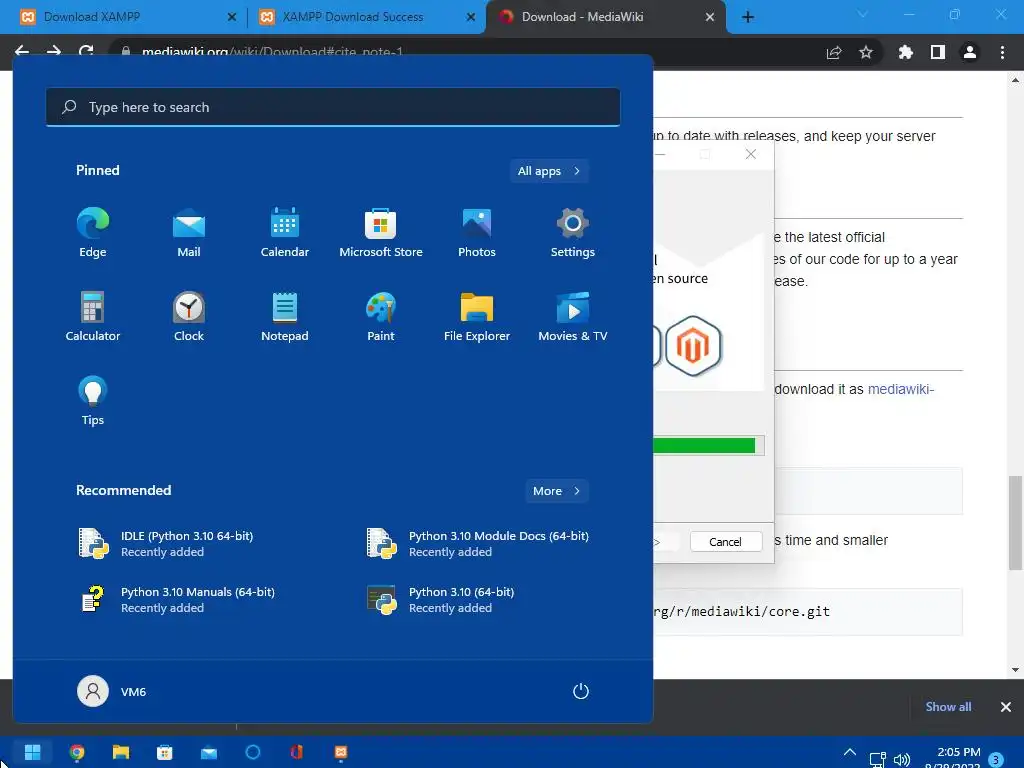Follow the mediawiki- download link
The width and height of the screenshot is (1024, 768).
(901, 389)
